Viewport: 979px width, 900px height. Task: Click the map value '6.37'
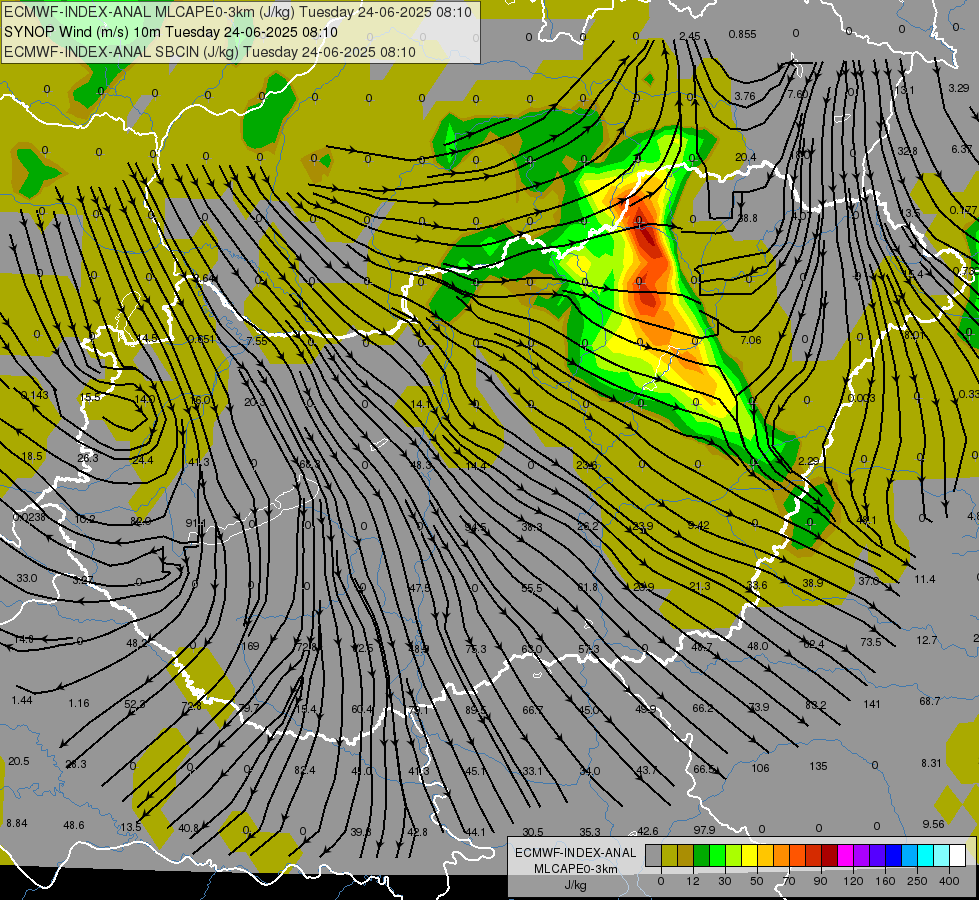962,149
